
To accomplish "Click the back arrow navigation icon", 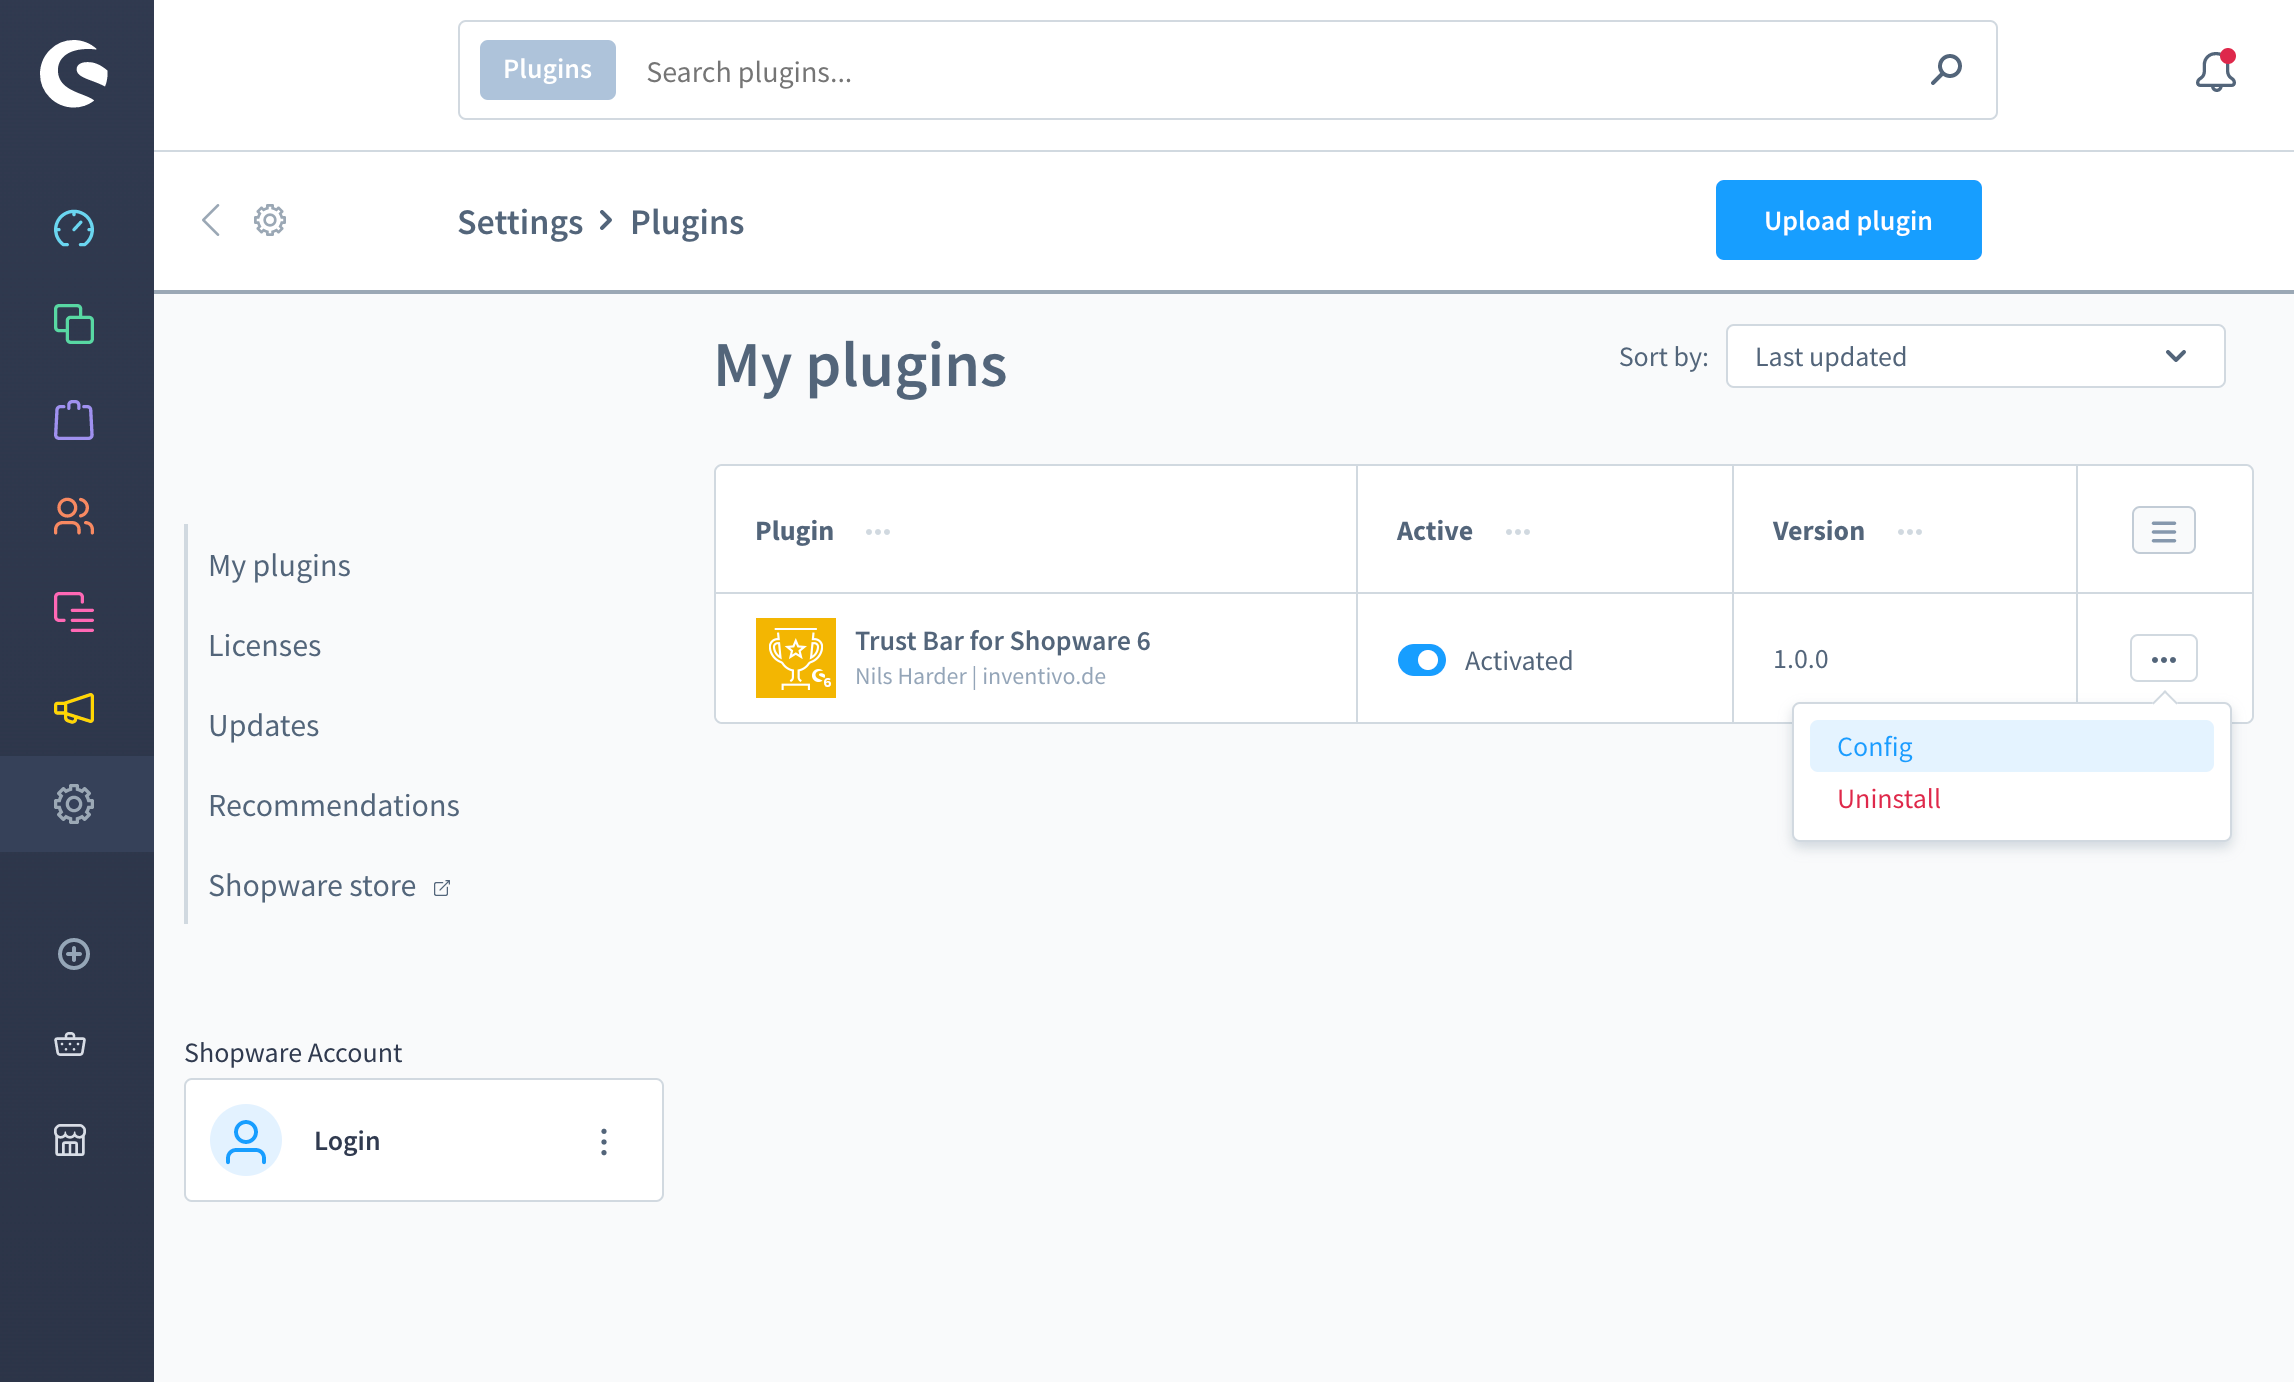I will (210, 218).
